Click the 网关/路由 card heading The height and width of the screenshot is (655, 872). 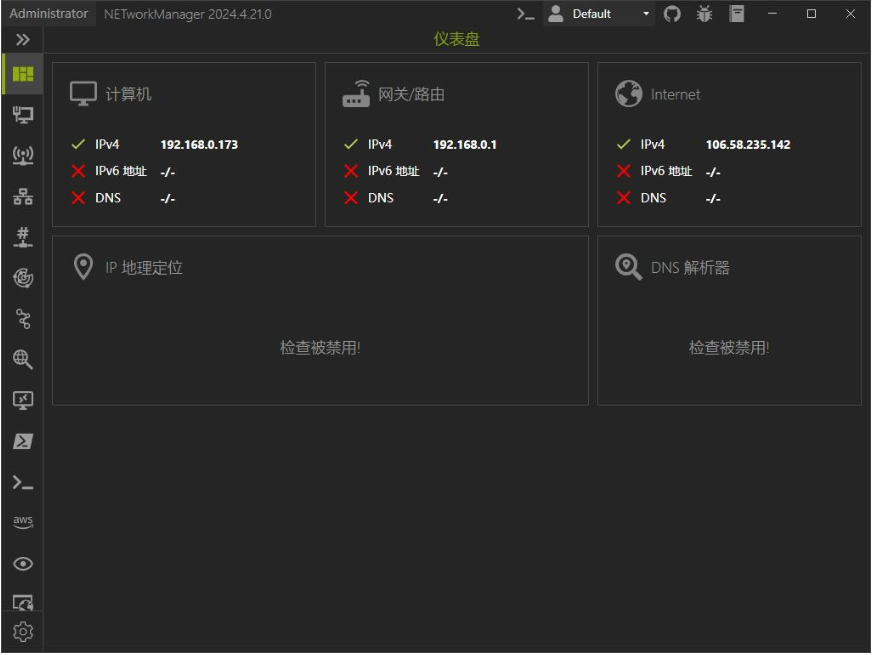click(x=412, y=94)
